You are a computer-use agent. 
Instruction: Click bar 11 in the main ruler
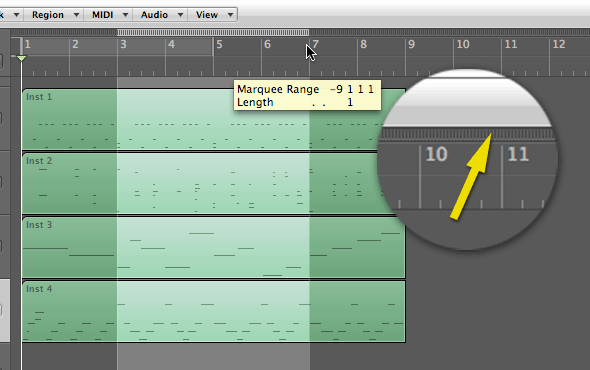click(511, 44)
